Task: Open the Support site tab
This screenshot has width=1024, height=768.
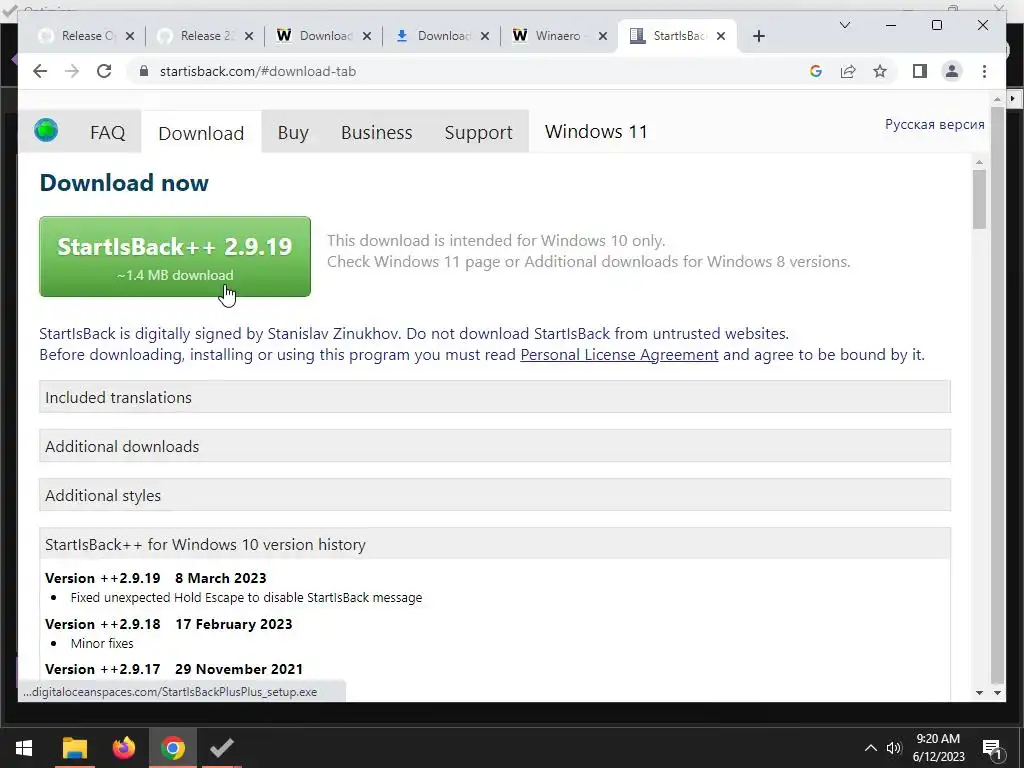Action: click(x=478, y=133)
